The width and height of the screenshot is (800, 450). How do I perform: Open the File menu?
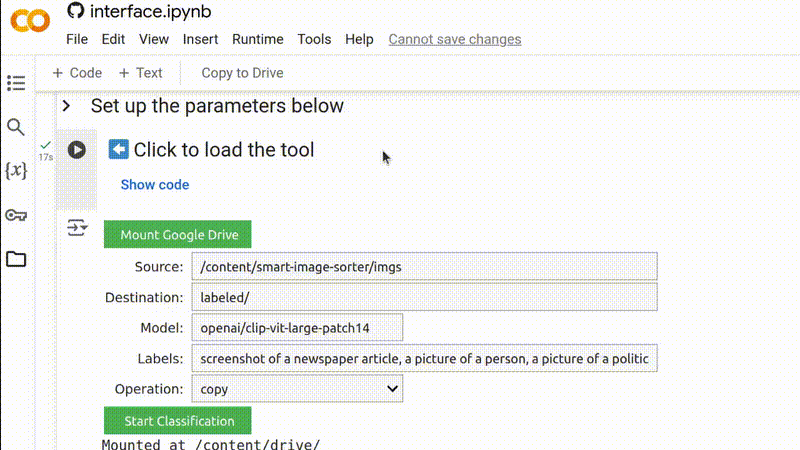click(x=77, y=39)
